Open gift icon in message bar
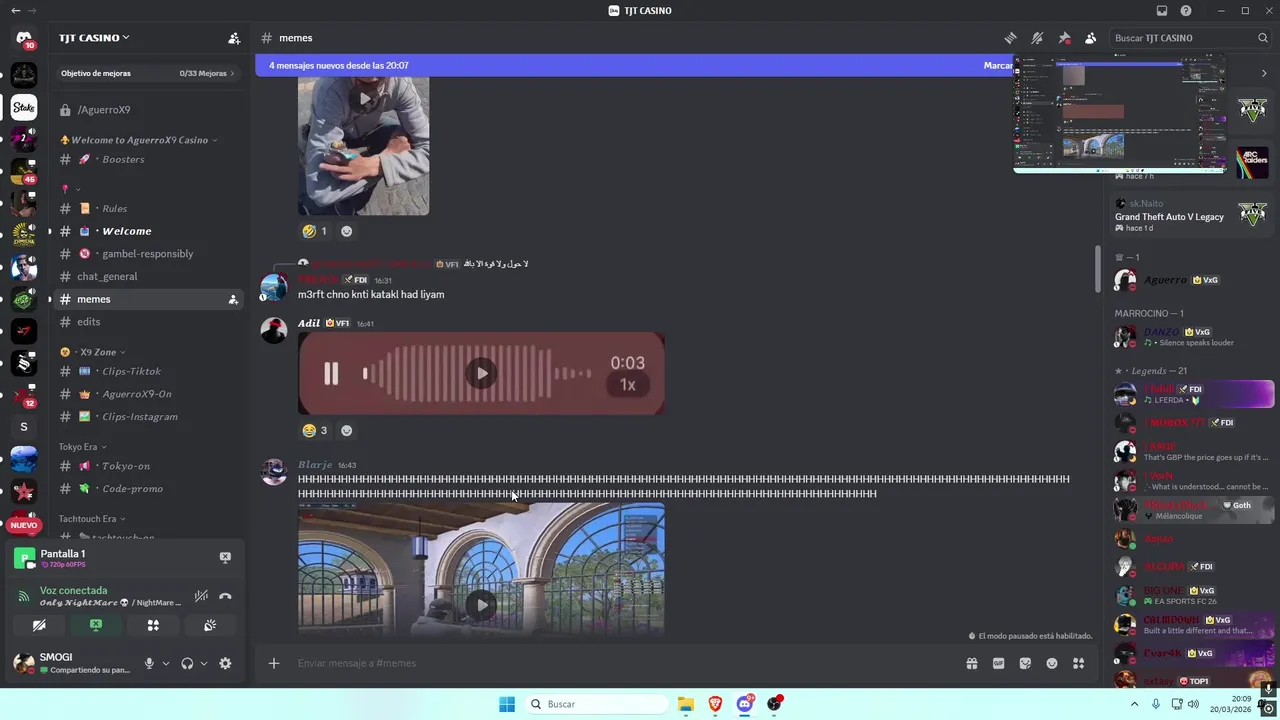The height and width of the screenshot is (720, 1280). pyautogui.click(x=971, y=663)
